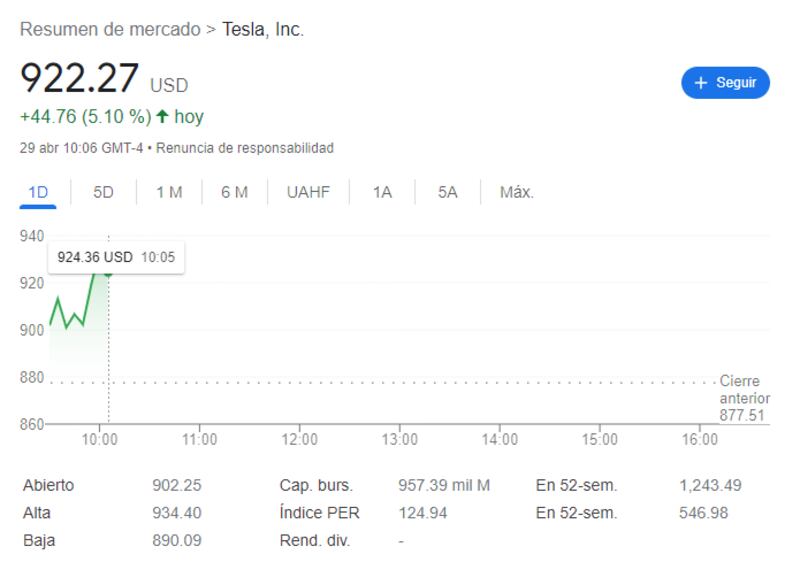
Task: Select the Máx. range tab
Action: pos(516,192)
